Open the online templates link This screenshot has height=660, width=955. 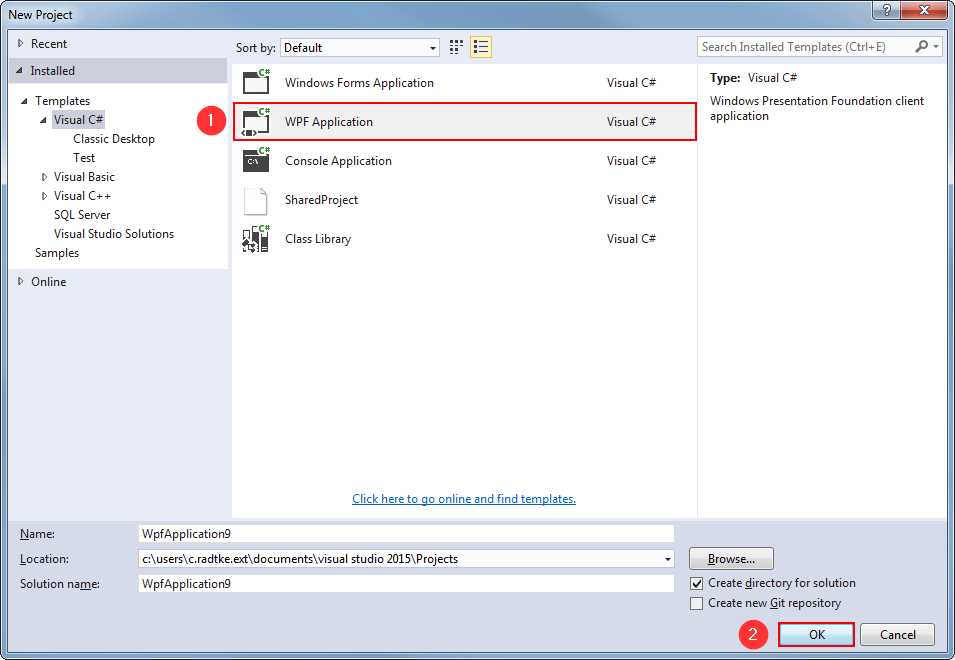(x=464, y=499)
